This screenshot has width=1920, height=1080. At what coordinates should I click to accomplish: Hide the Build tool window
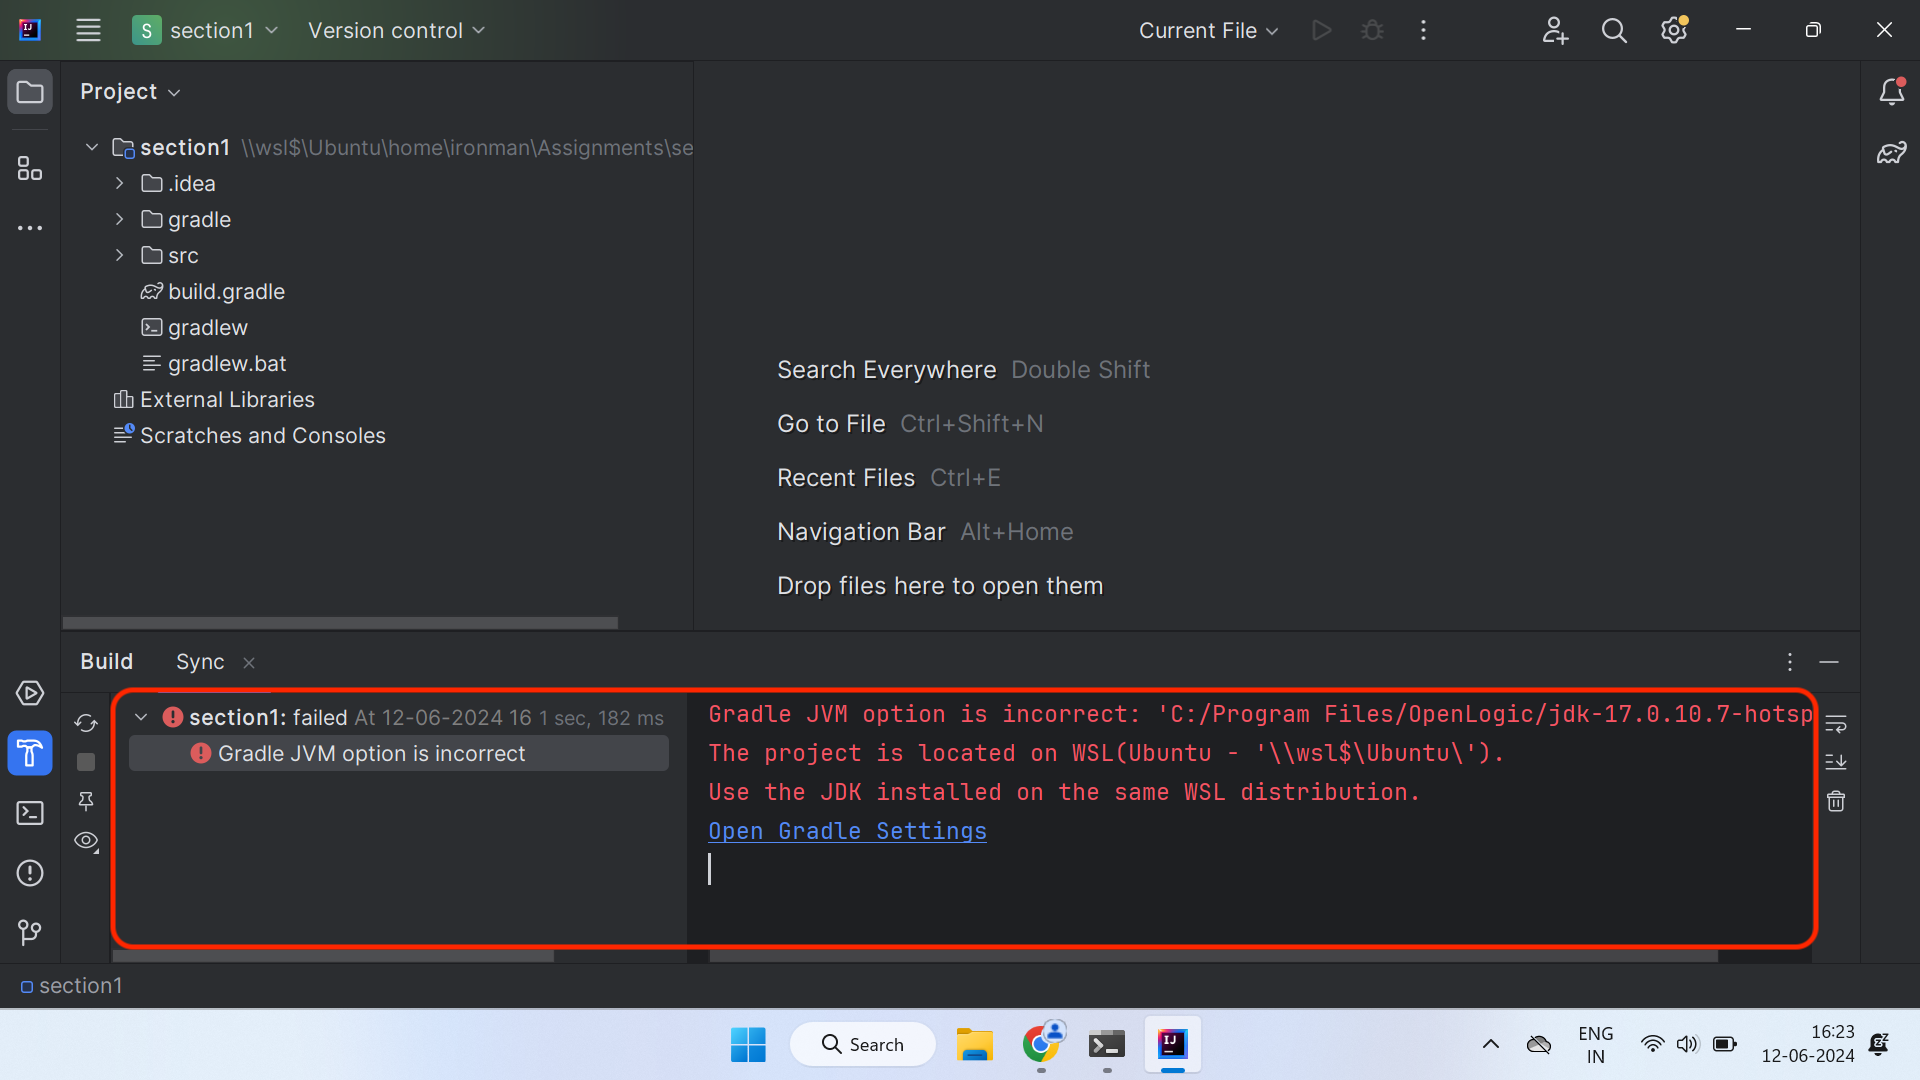[1829, 662]
